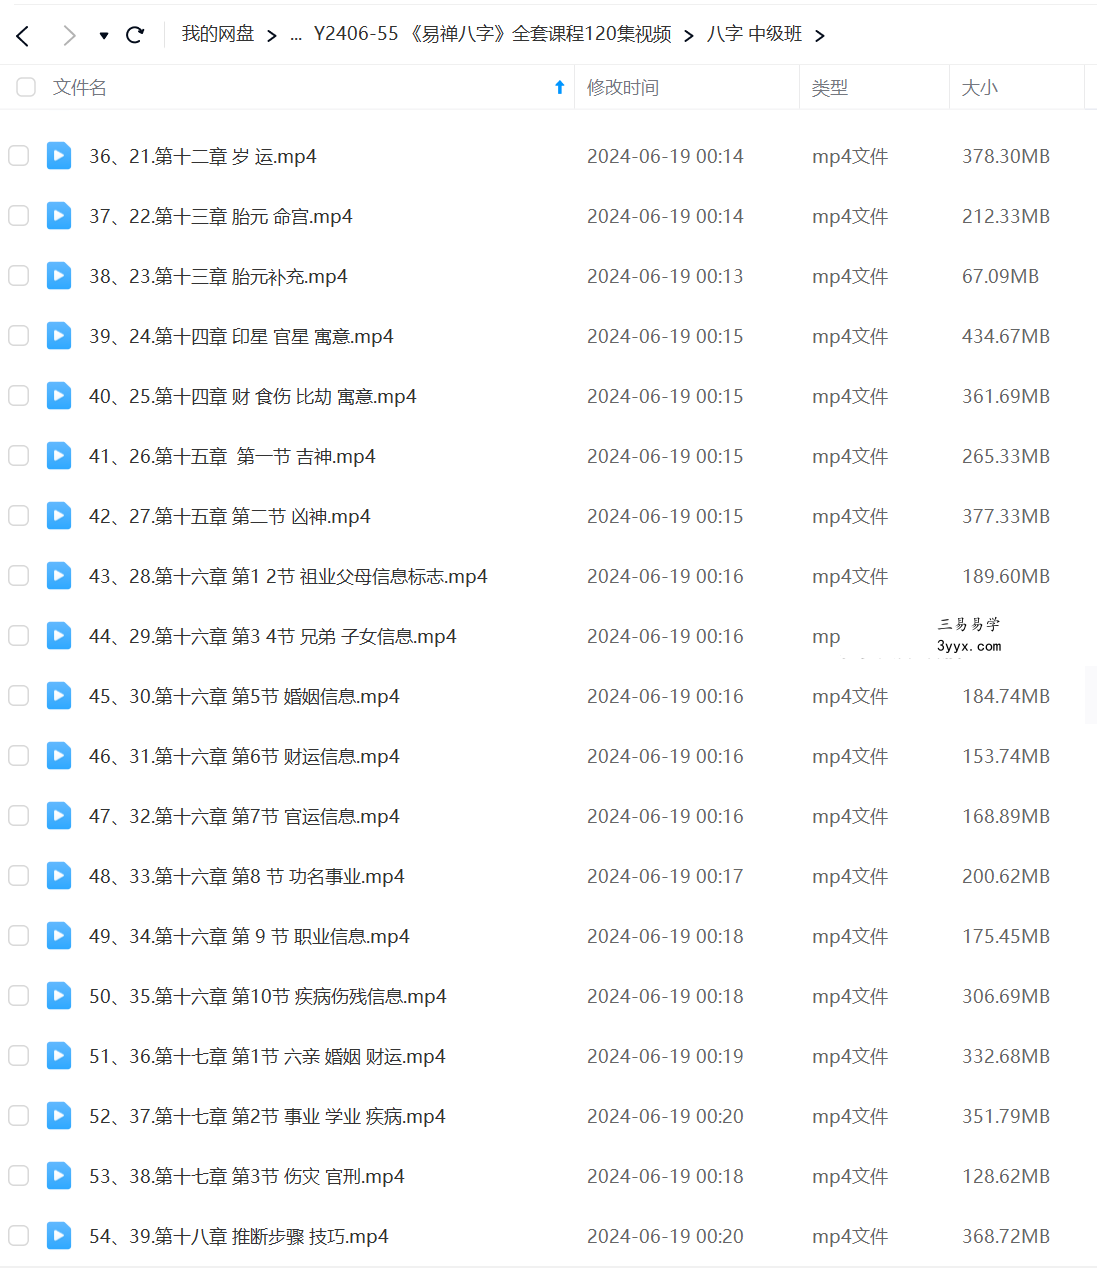Toggle file name sort direction arrow
This screenshot has height=1268, width=1097.
point(560,88)
